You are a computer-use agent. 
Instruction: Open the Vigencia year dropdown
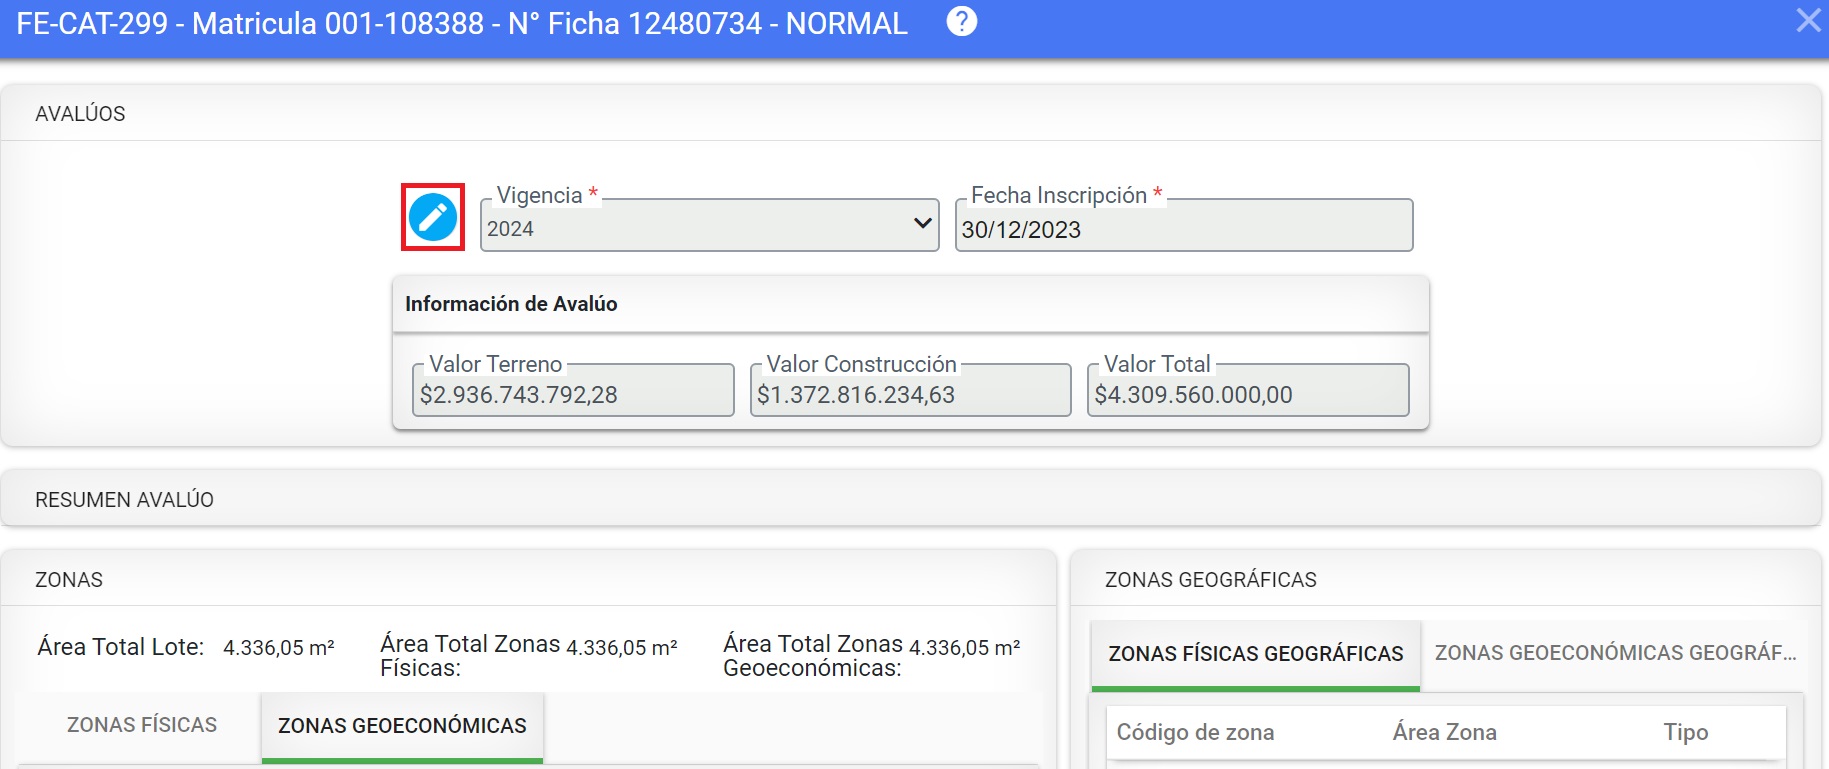[709, 227]
